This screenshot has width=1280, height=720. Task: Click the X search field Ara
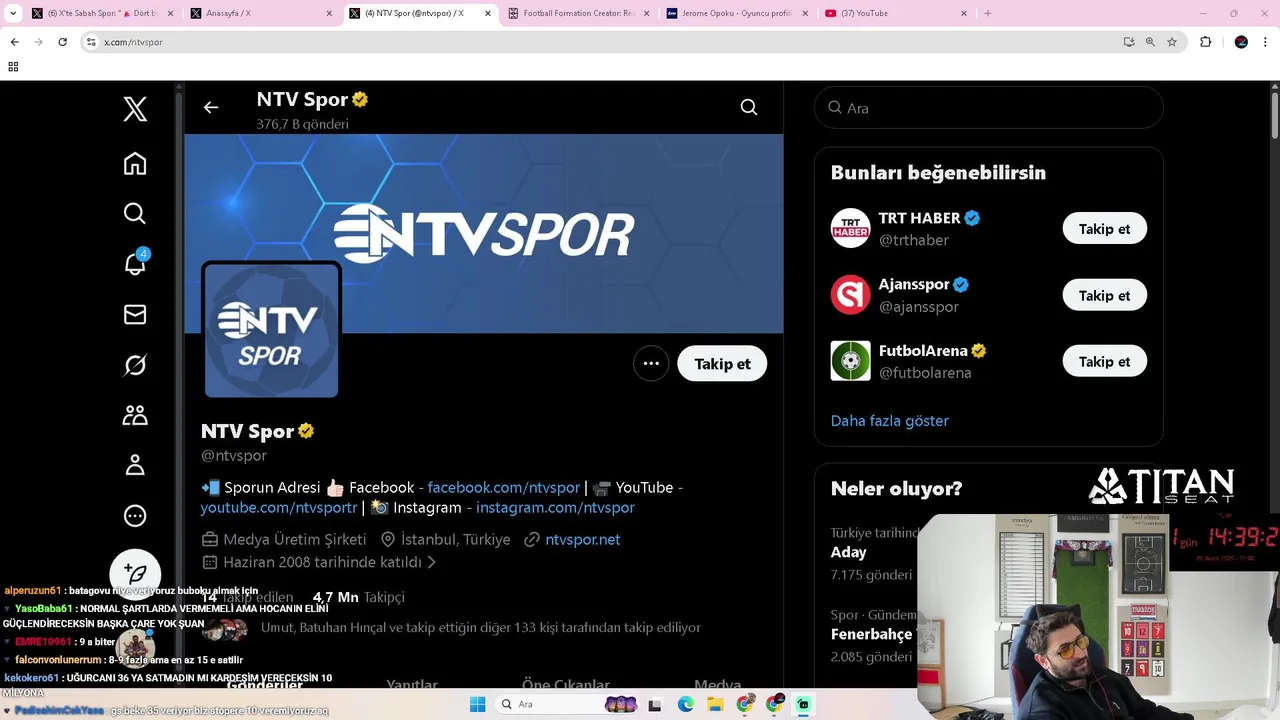point(988,107)
